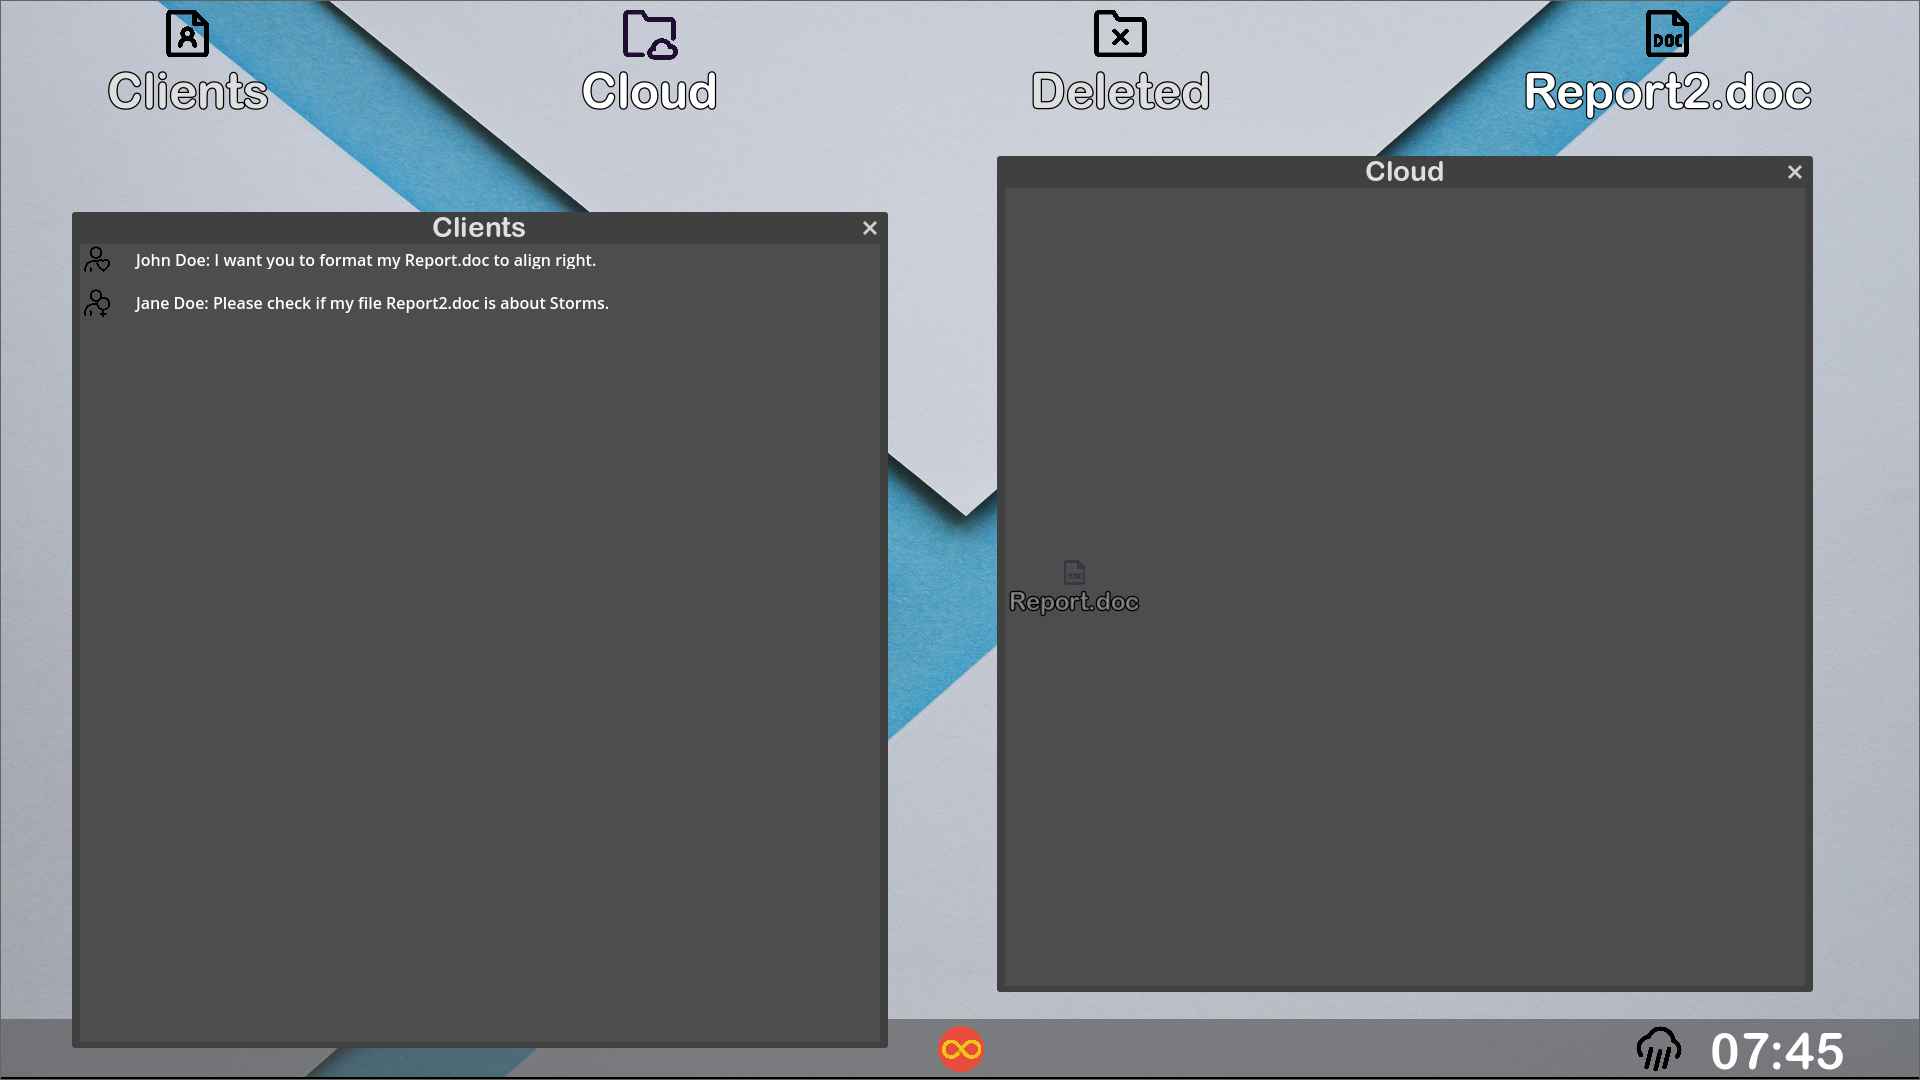Click the Cloud window title bar
Screen dimensions: 1920x1080
1403,172
